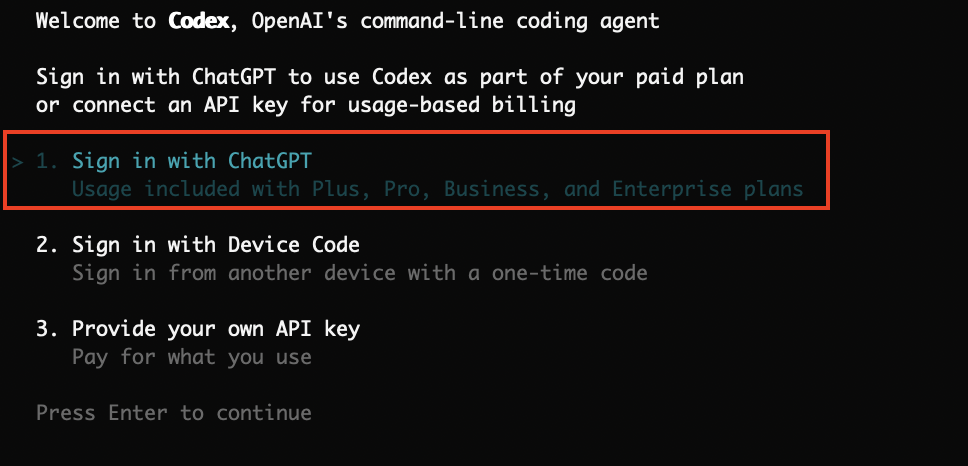Image resolution: width=968 pixels, height=466 pixels.
Task: Click the bold 'Codex' word in welcome line
Action: [199, 21]
